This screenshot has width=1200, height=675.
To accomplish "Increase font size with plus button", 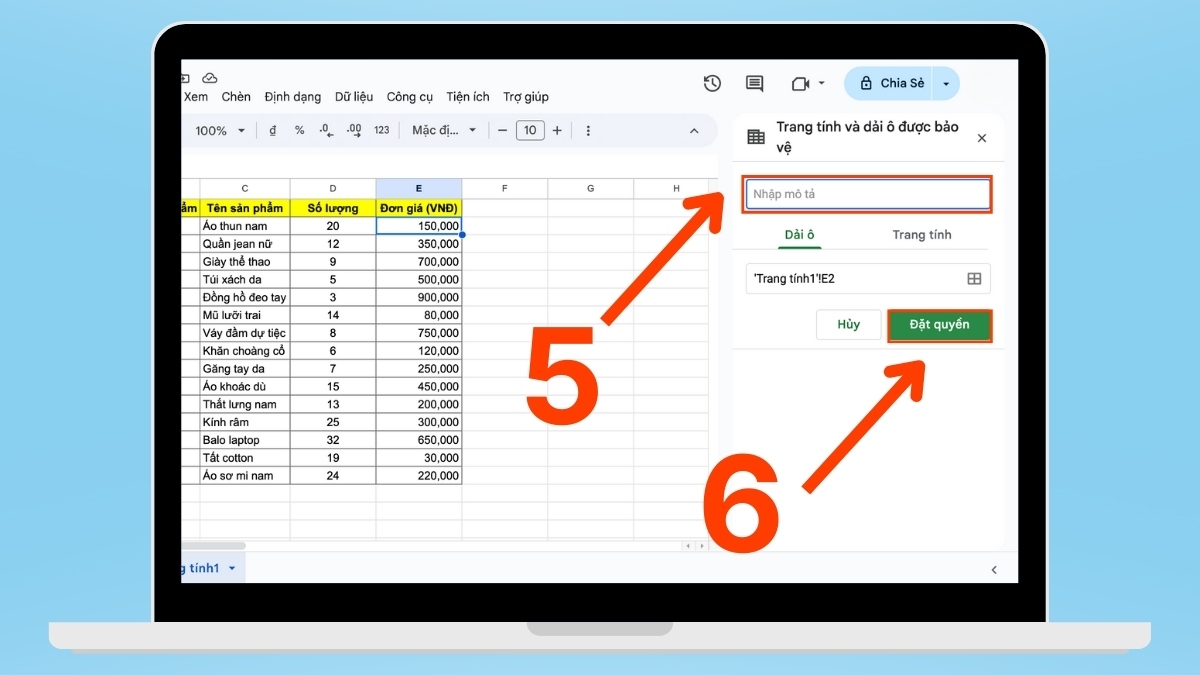I will [x=557, y=131].
